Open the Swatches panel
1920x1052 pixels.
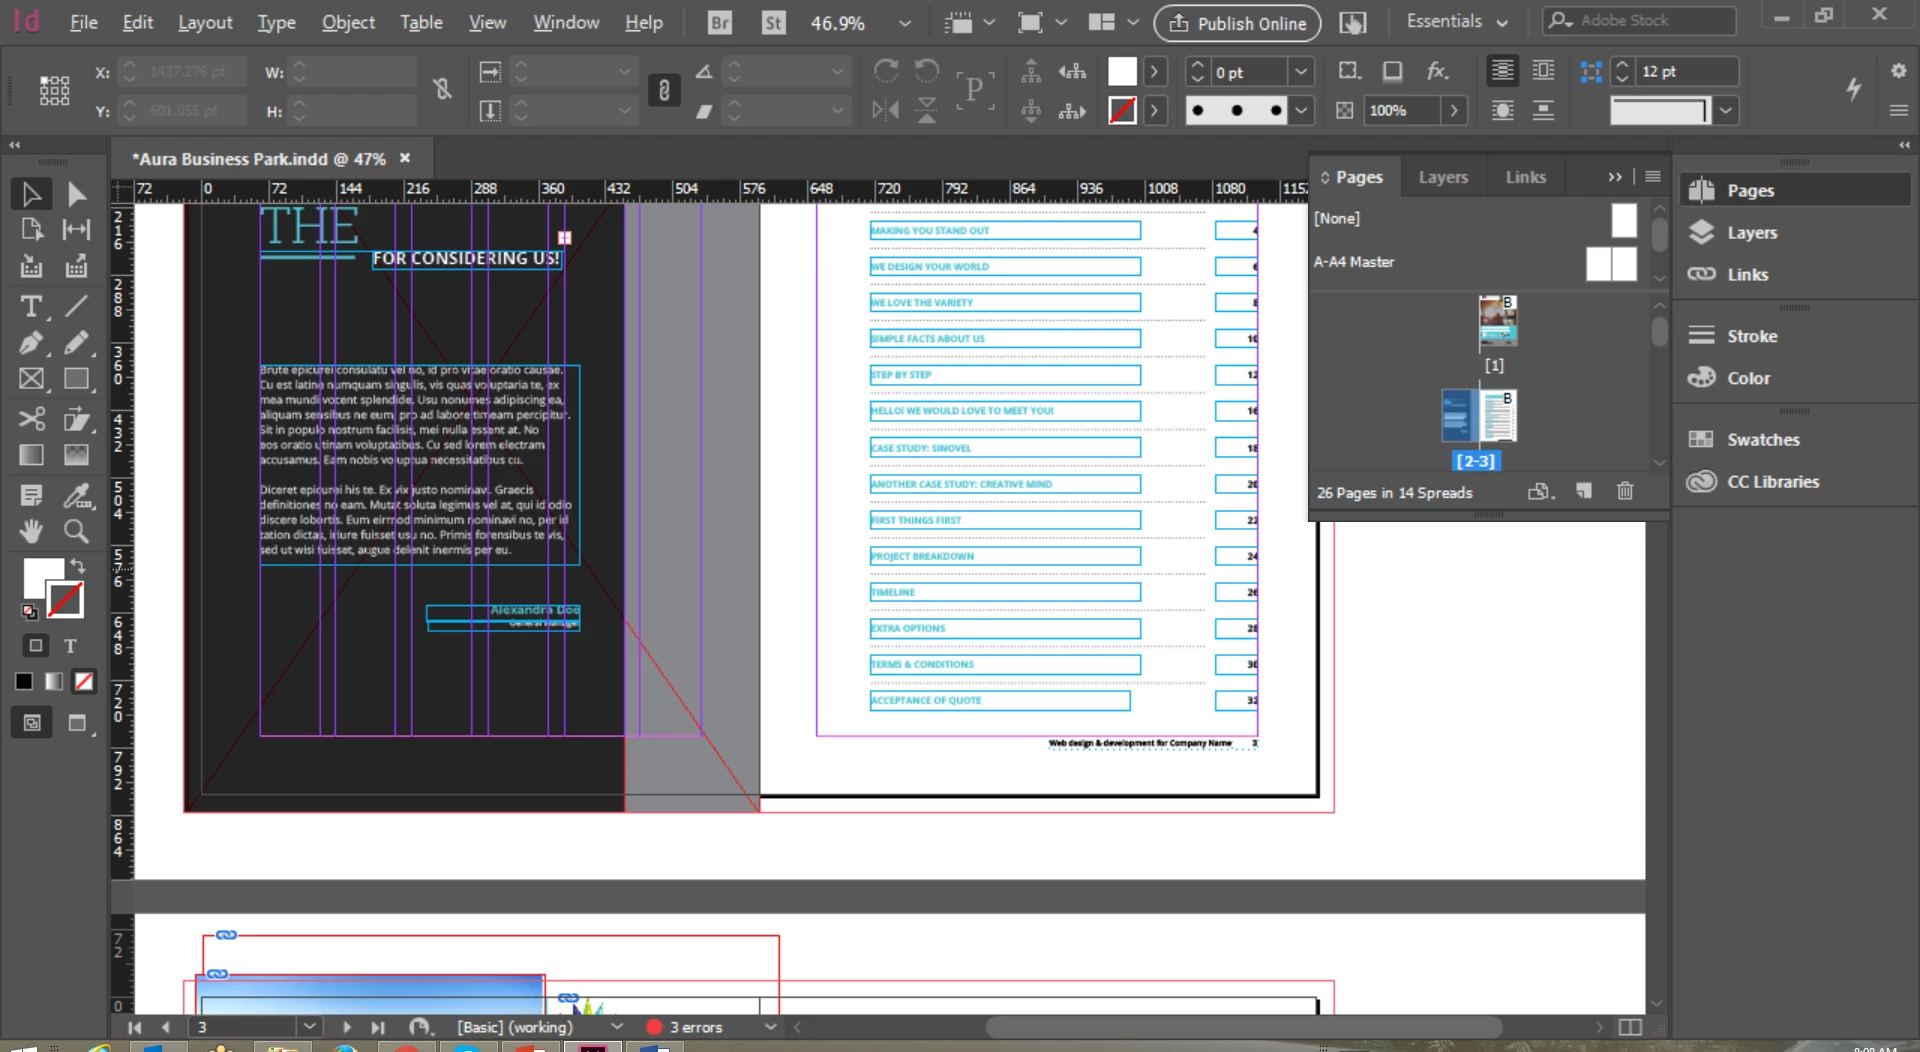point(1763,439)
